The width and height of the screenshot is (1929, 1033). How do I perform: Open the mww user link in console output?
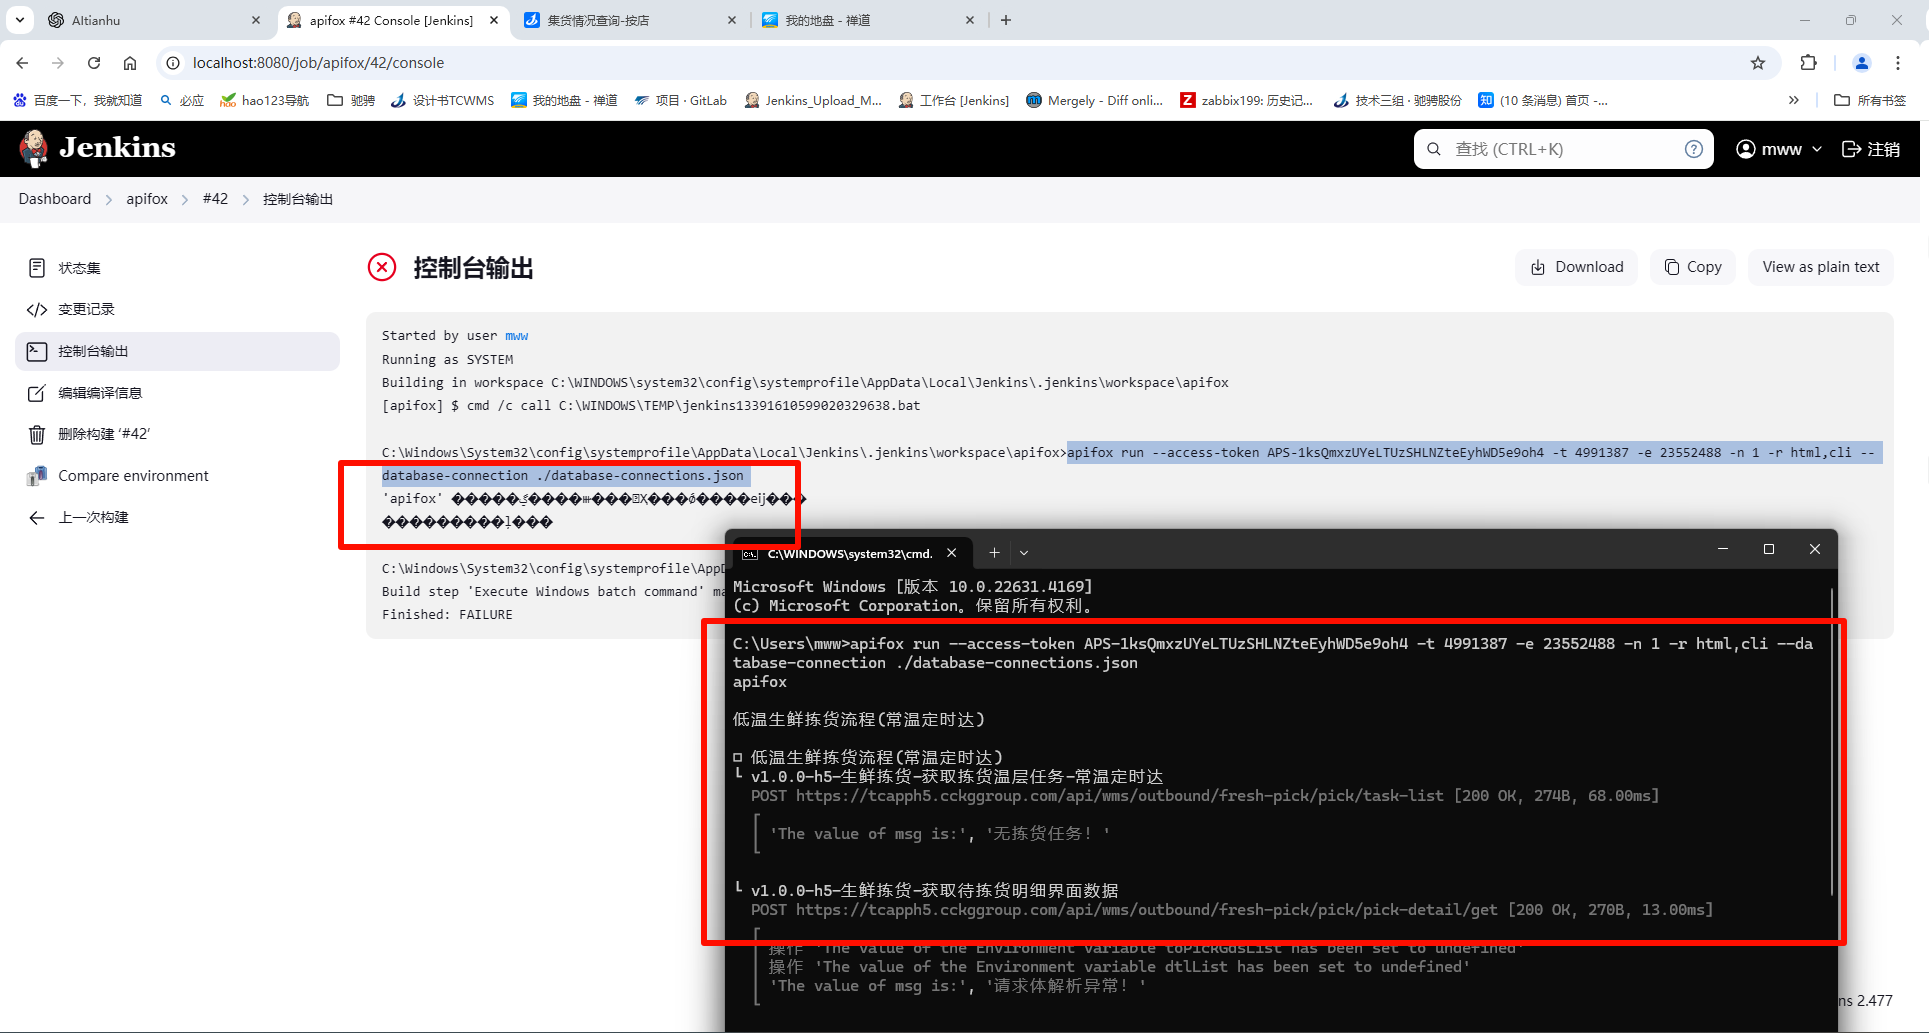[516, 336]
